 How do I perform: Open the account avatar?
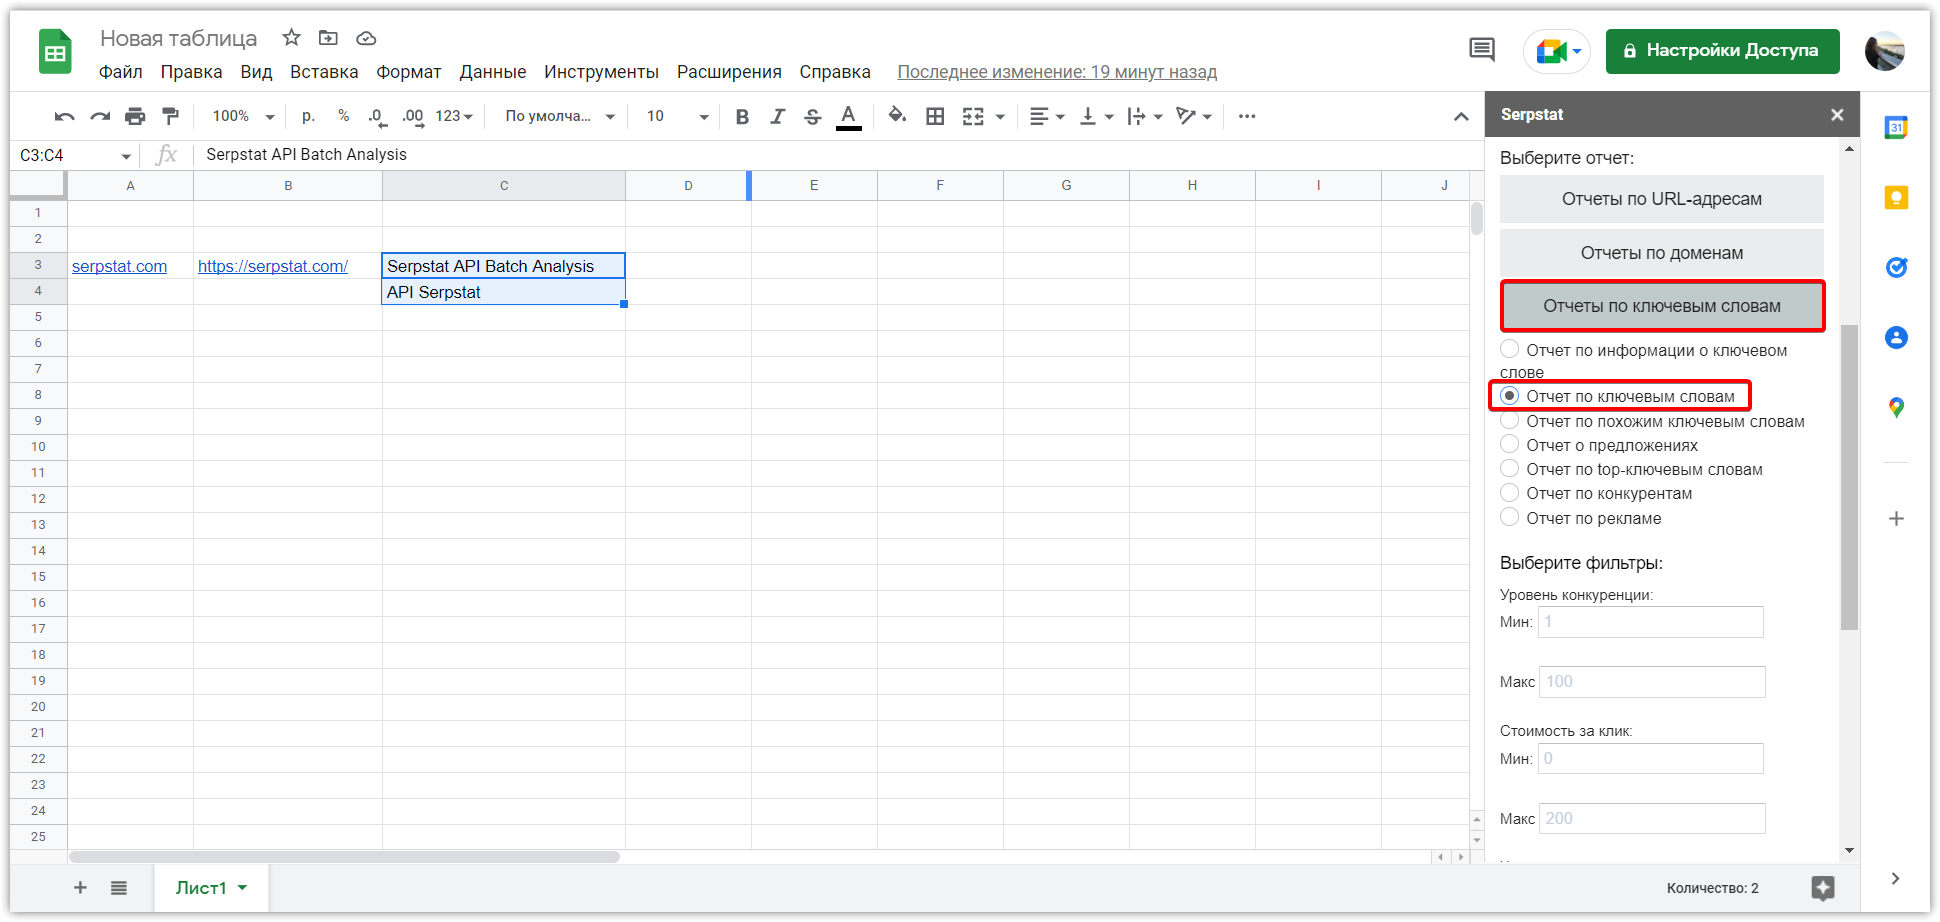point(1885,51)
